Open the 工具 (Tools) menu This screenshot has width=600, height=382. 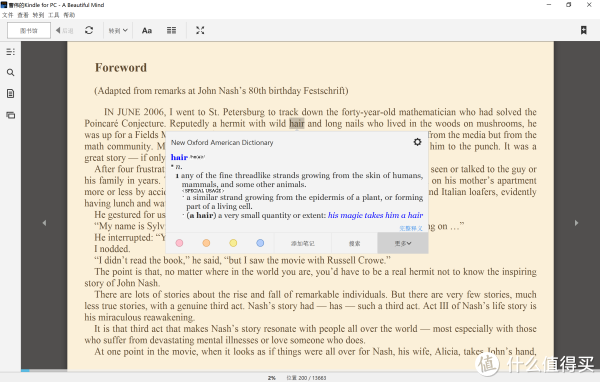54,15
